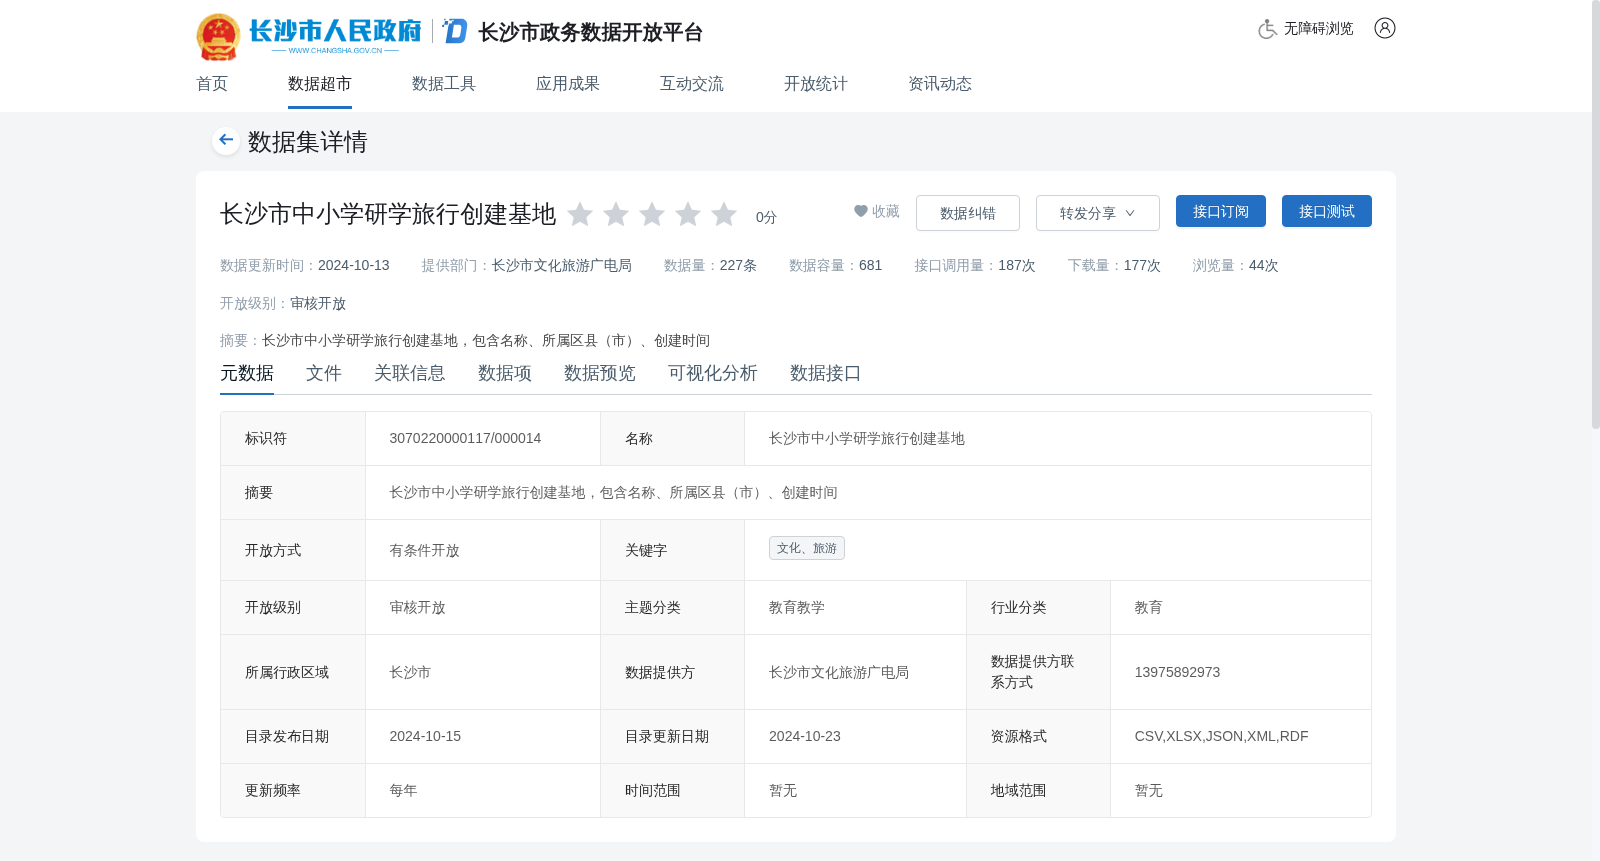Click the 有条件开放 open method value
Image resolution: width=1600 pixels, height=861 pixels.
click(424, 550)
